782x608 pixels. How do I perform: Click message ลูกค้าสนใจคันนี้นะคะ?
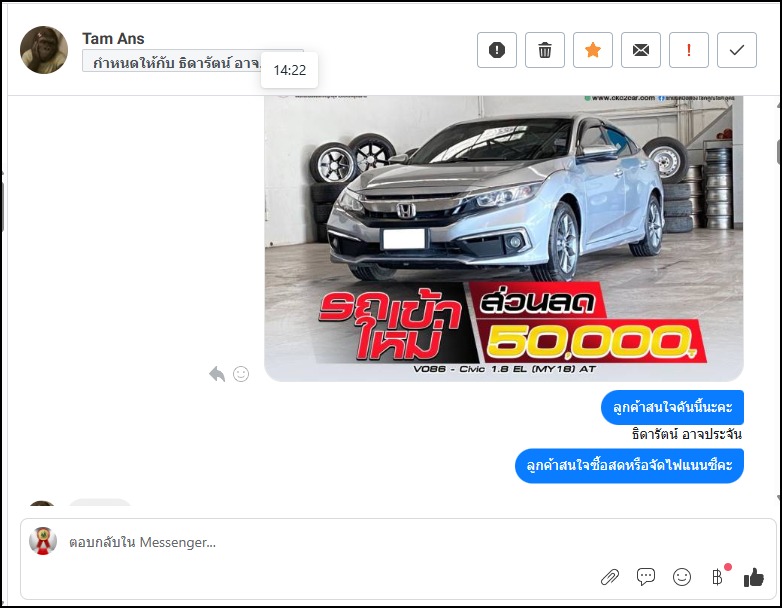(672, 407)
